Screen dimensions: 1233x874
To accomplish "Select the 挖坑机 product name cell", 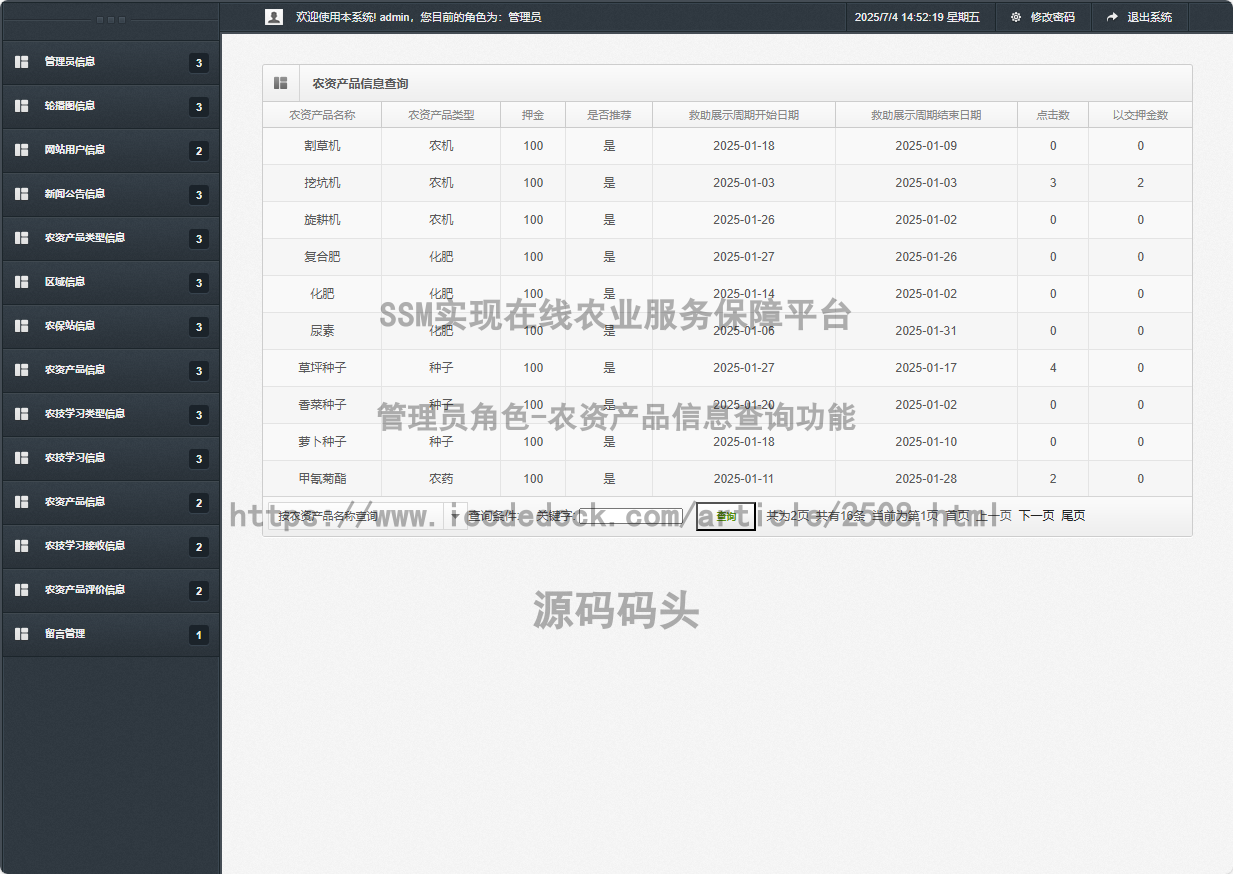I will point(322,183).
